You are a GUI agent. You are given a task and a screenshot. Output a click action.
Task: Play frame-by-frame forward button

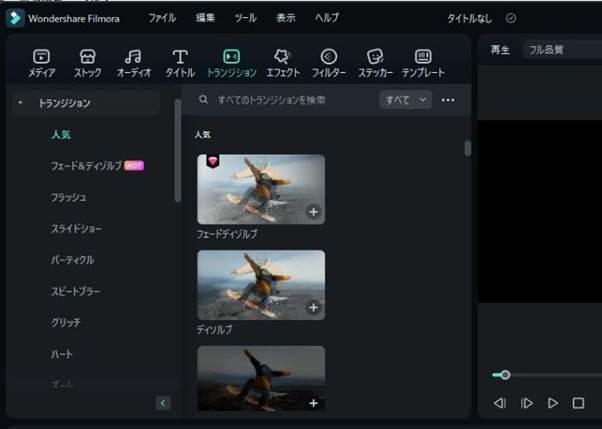[x=526, y=403]
